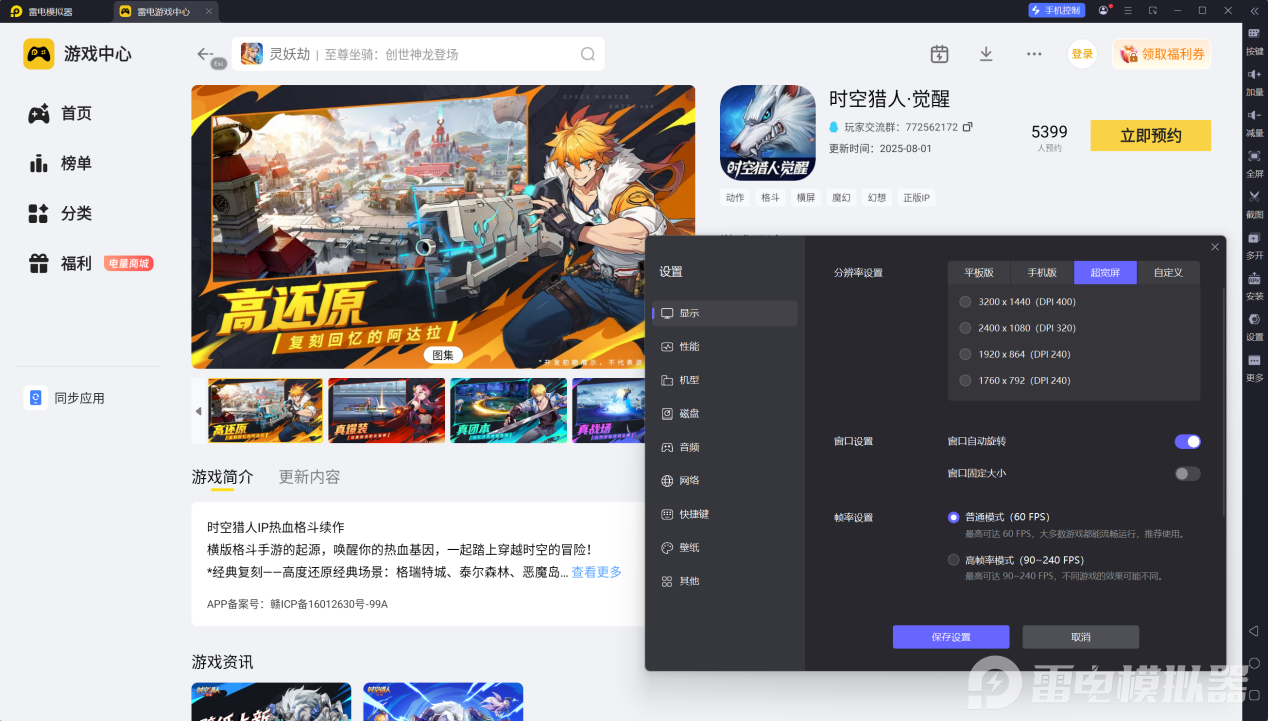Close the settings dialog

(x=1215, y=246)
